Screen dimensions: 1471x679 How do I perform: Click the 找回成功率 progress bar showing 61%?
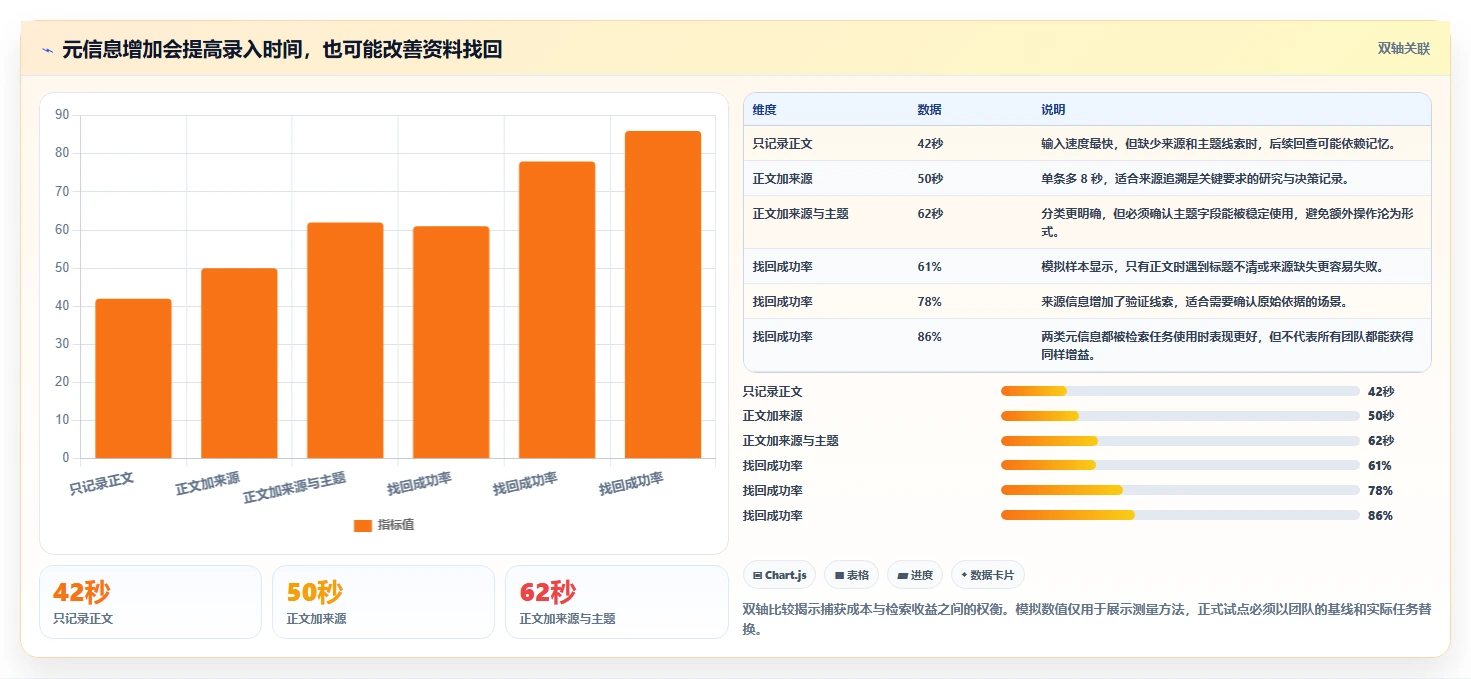point(1180,465)
